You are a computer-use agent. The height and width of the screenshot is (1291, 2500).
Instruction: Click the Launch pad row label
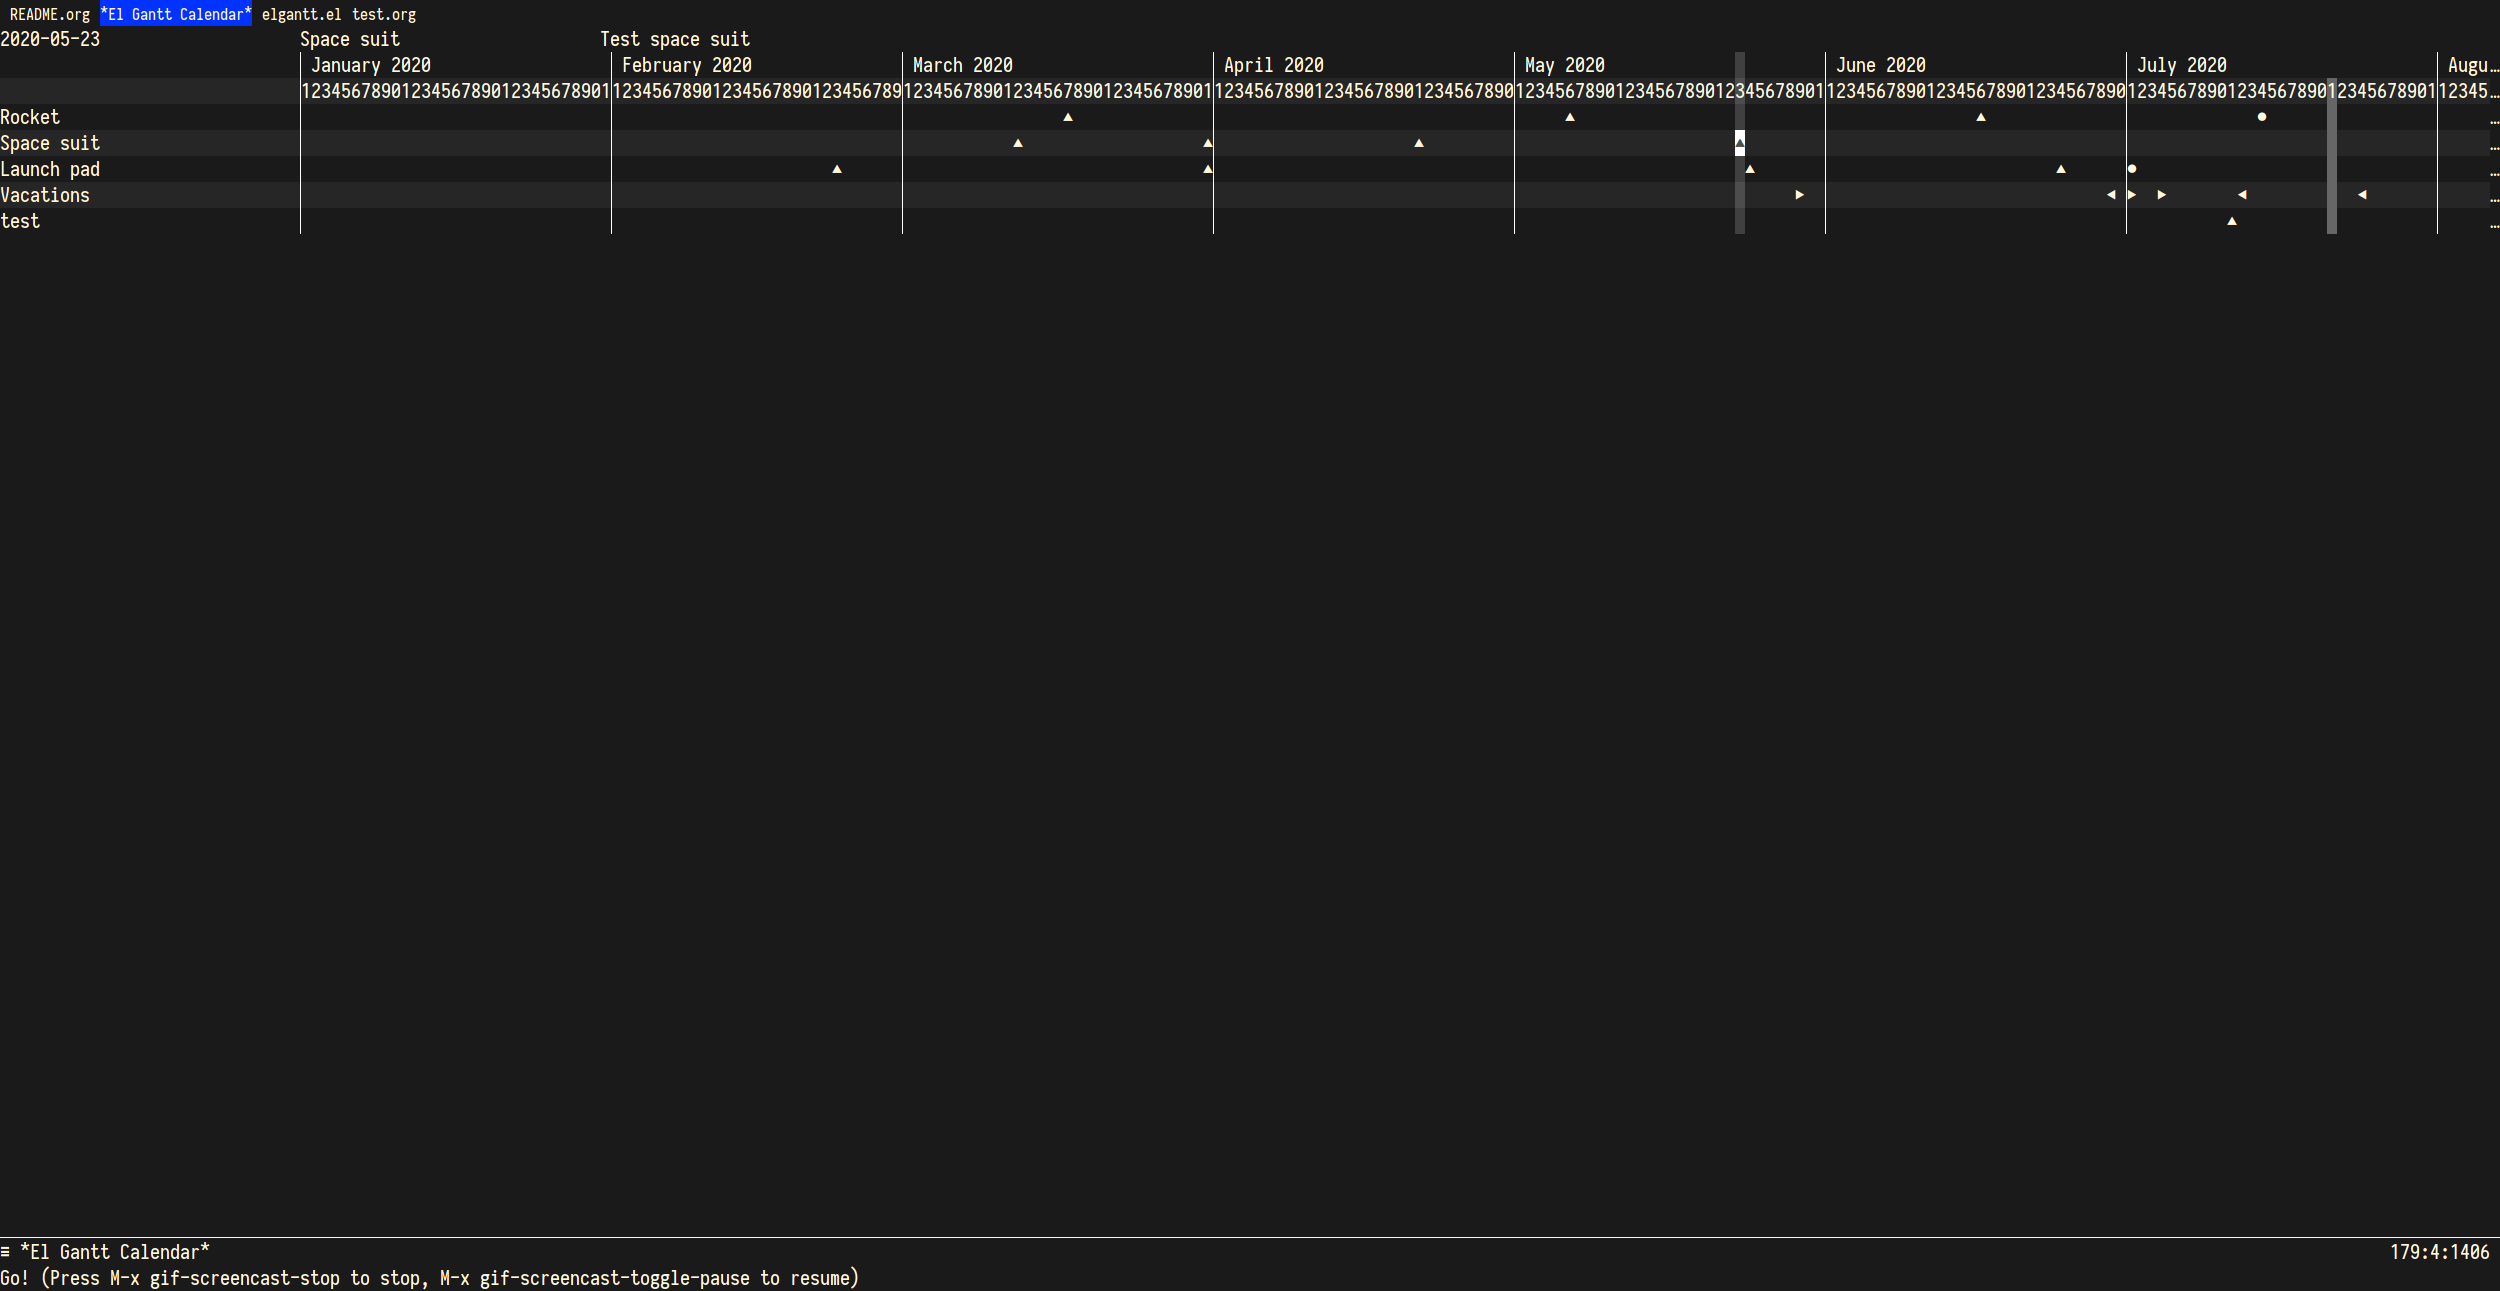click(50, 169)
